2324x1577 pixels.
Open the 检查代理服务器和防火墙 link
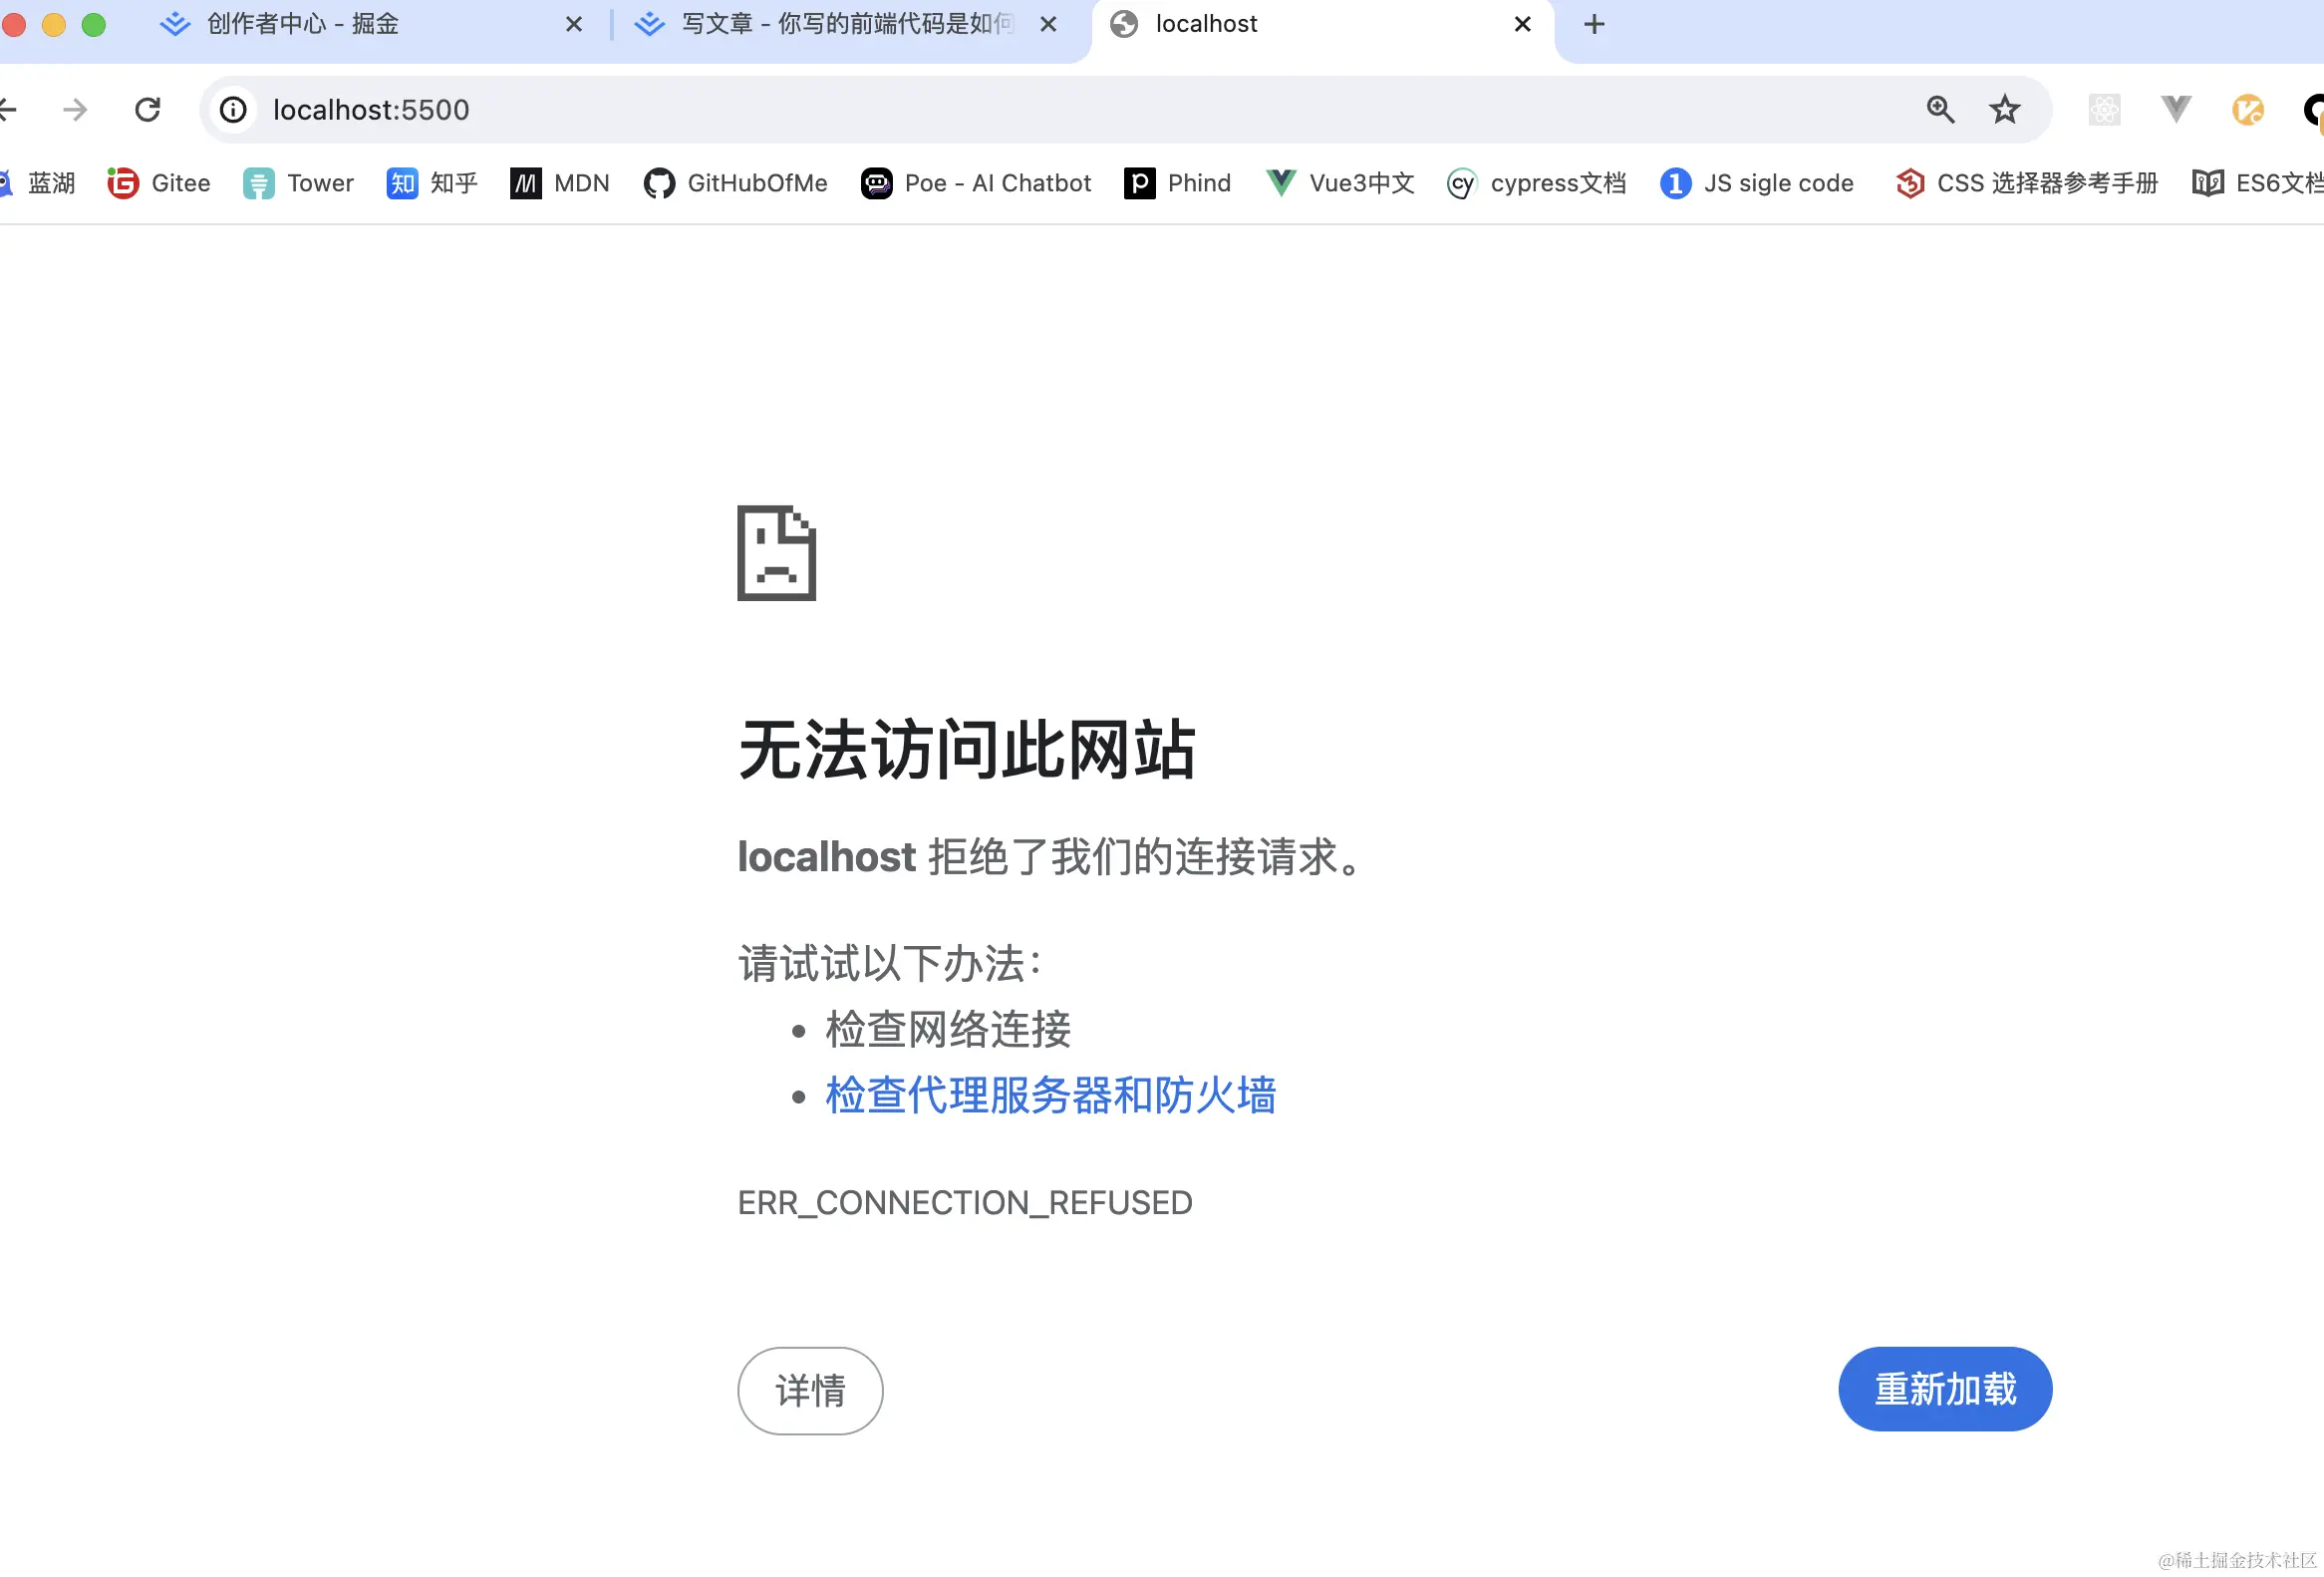(x=1050, y=1095)
